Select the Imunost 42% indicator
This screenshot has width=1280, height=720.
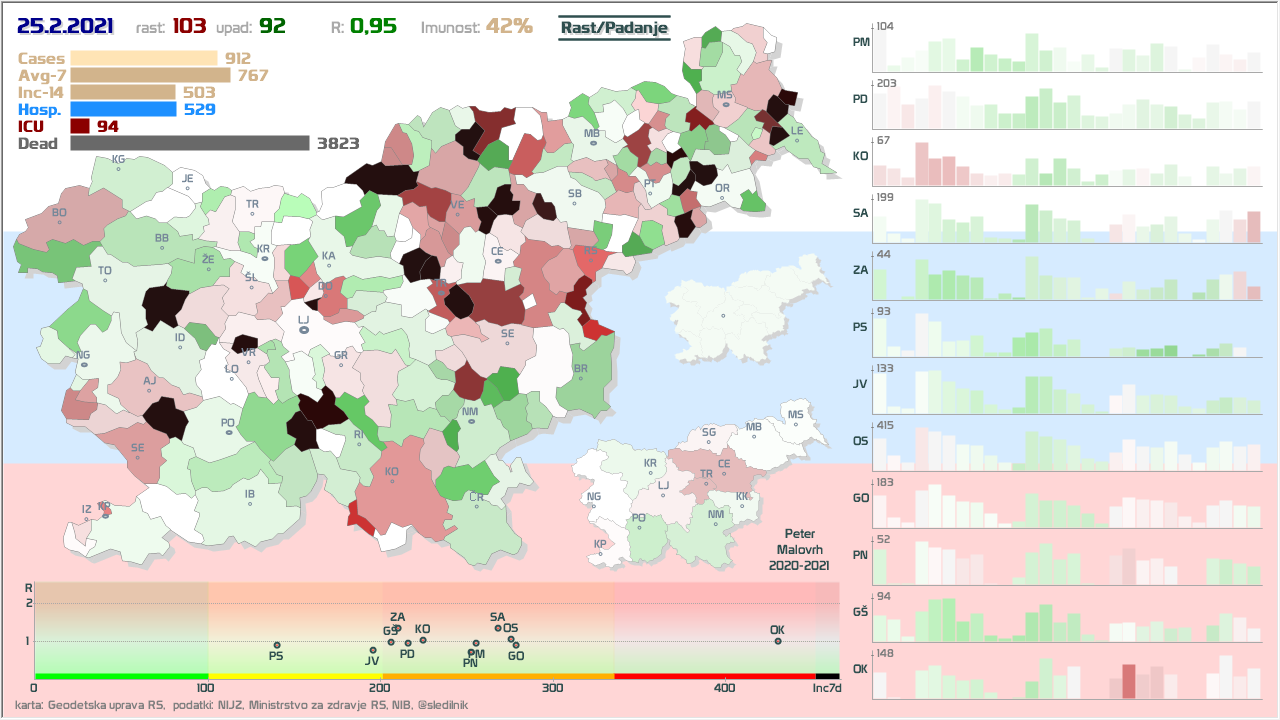pos(476,27)
